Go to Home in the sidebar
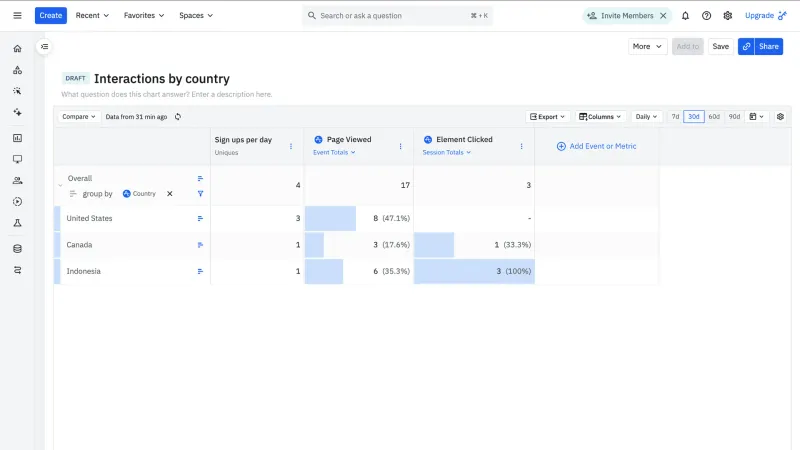This screenshot has height=450, width=800. (x=17, y=48)
